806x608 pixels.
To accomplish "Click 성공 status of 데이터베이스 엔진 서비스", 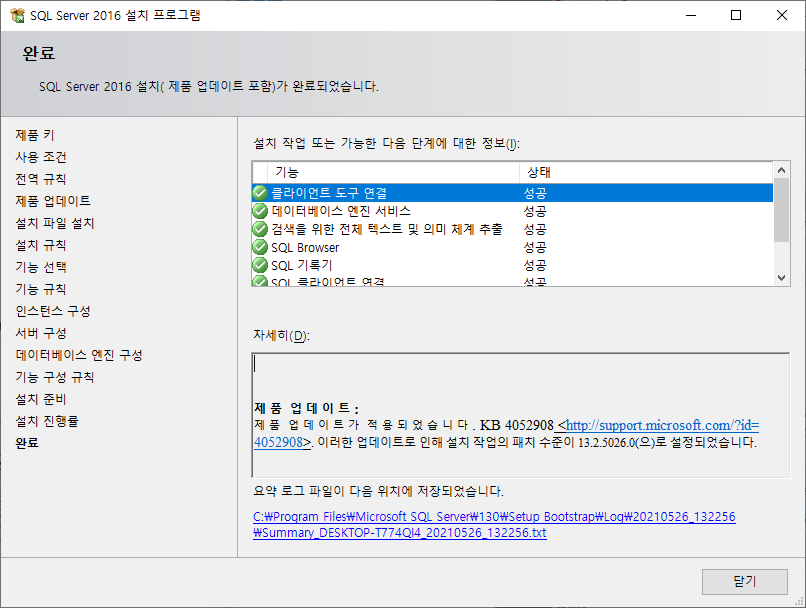I will 535,211.
